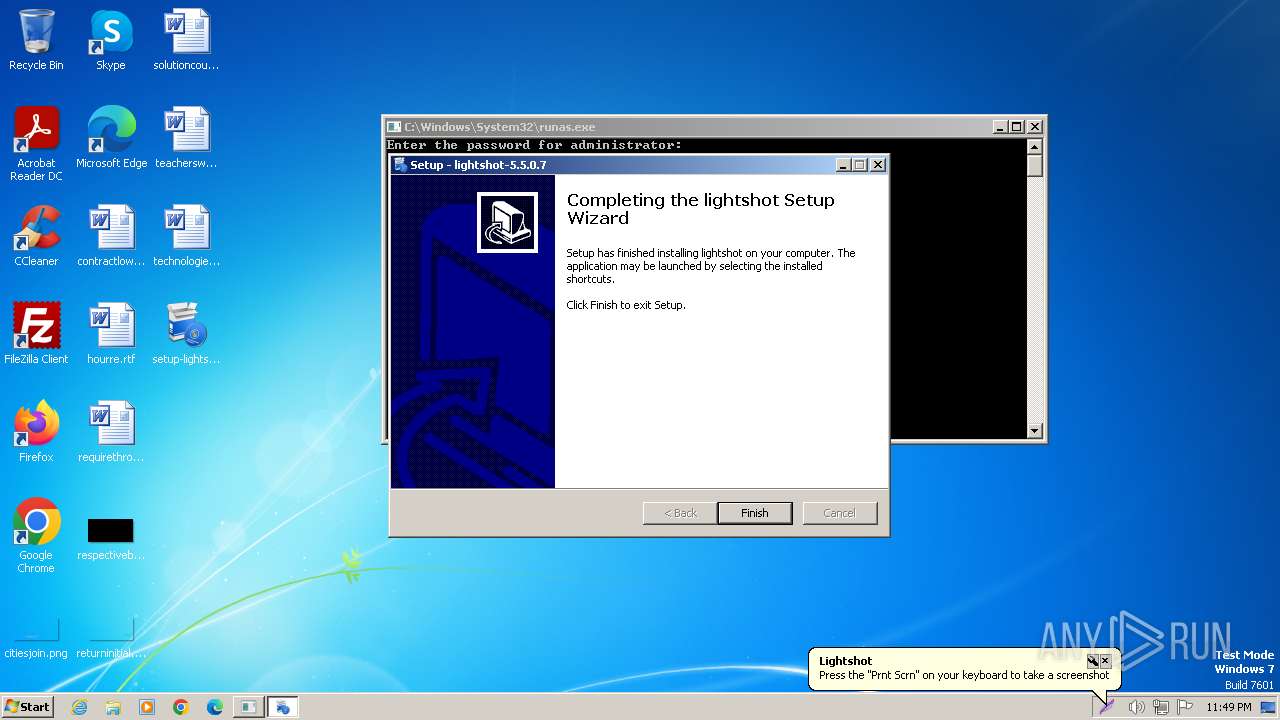Click the Lightshot balloon message text
This screenshot has width=1280, height=720.
(964, 675)
